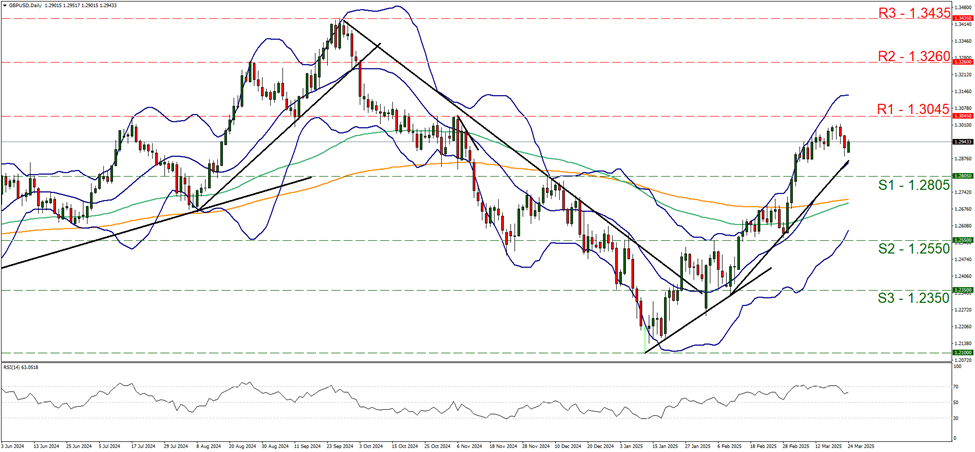Click the red 1.3260 price tag on axis

click(961, 62)
